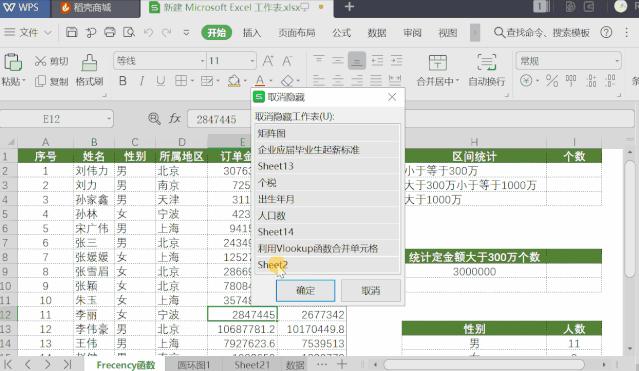This screenshot has height=371, width=639.
Task: Click the Save icon in quick toolbar
Action: click(71, 32)
